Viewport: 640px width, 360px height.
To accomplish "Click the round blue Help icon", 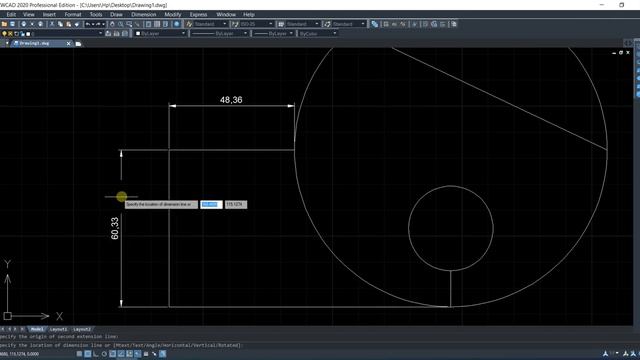I will click(177, 24).
